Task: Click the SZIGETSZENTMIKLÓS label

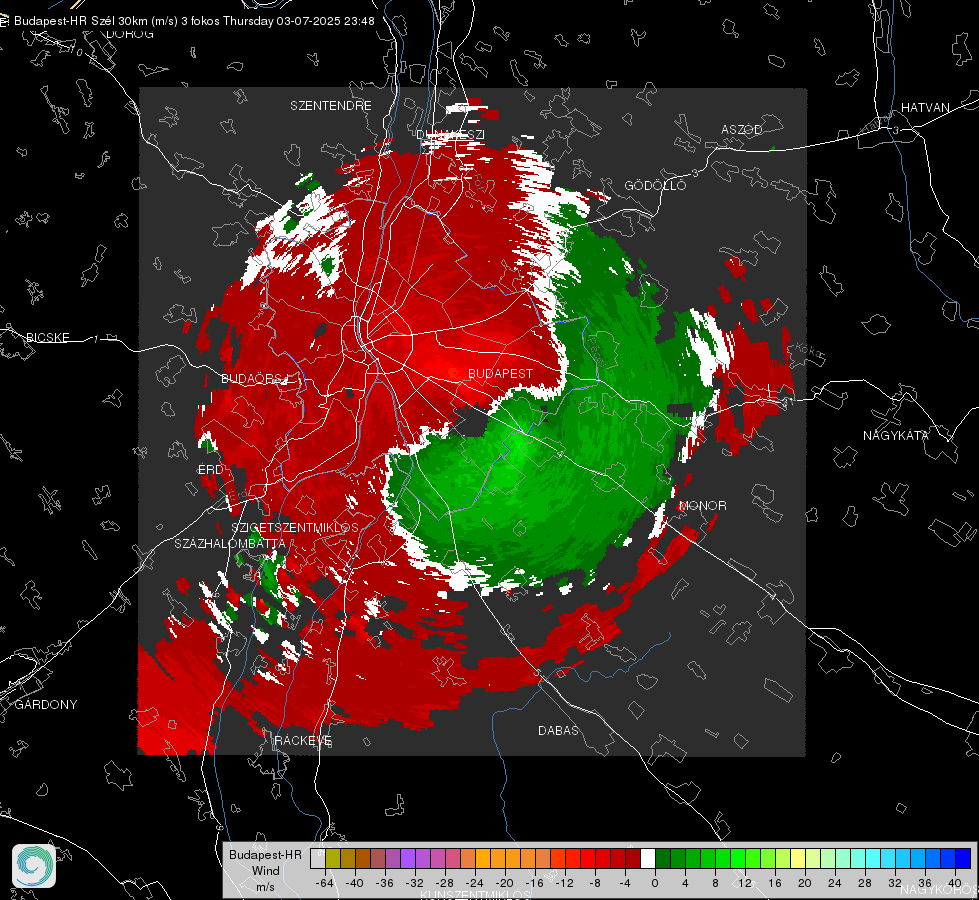Action: (x=295, y=527)
